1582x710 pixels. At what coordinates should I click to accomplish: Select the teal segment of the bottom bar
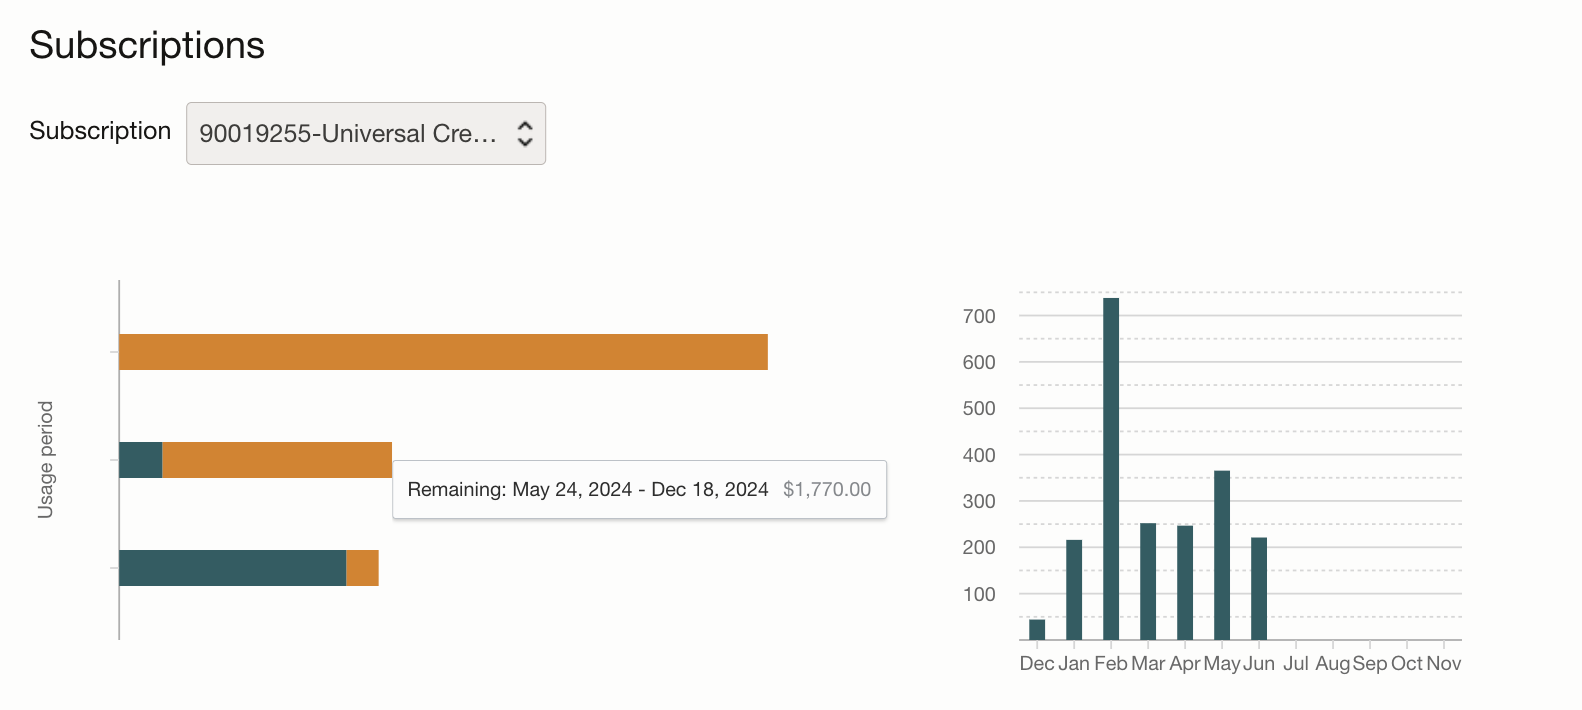pos(232,568)
